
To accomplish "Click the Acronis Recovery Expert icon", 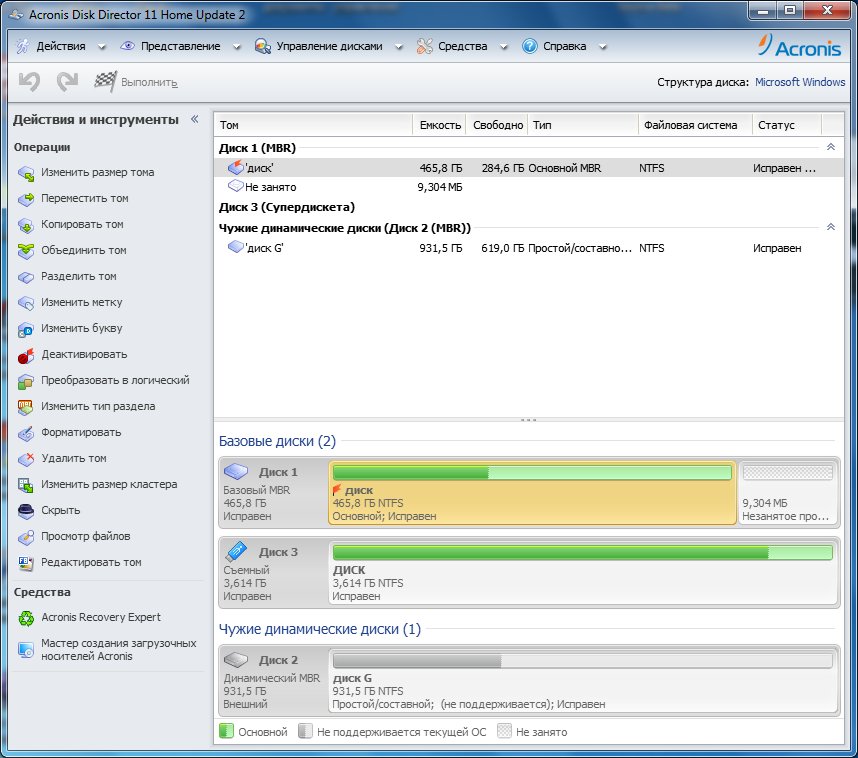I will 26,618.
